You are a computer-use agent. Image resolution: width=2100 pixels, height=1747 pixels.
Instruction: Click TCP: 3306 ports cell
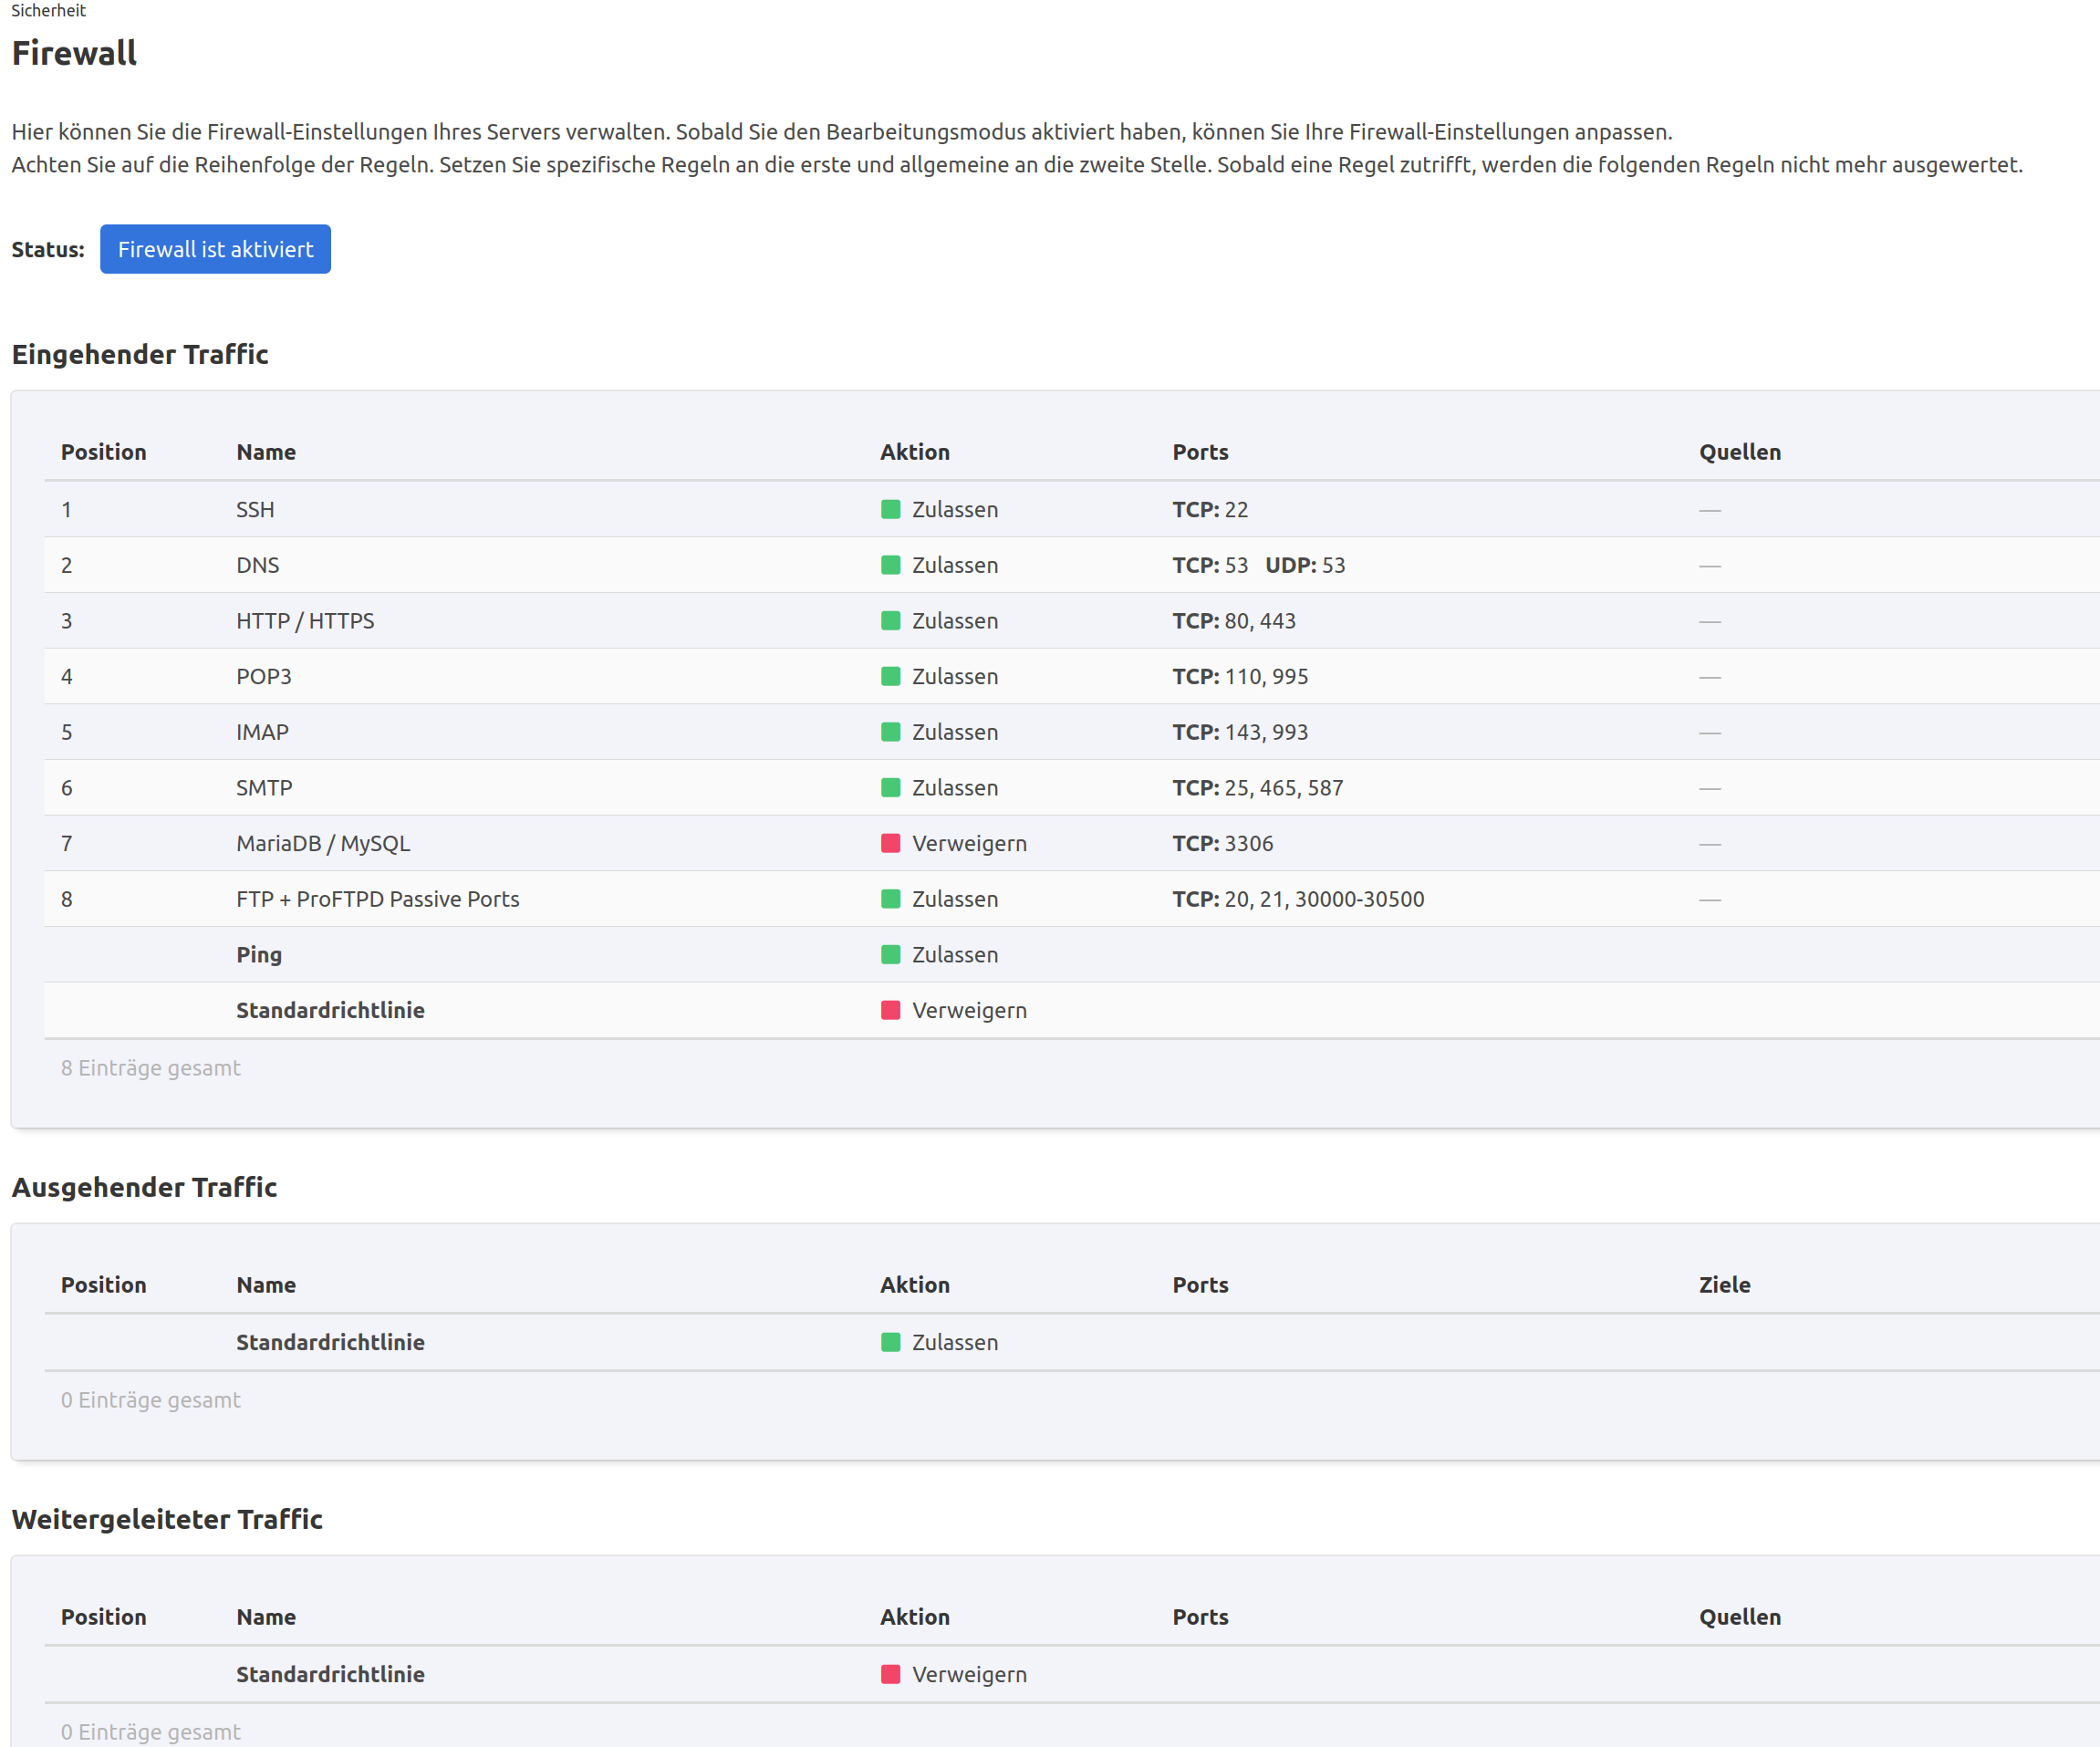click(1222, 843)
